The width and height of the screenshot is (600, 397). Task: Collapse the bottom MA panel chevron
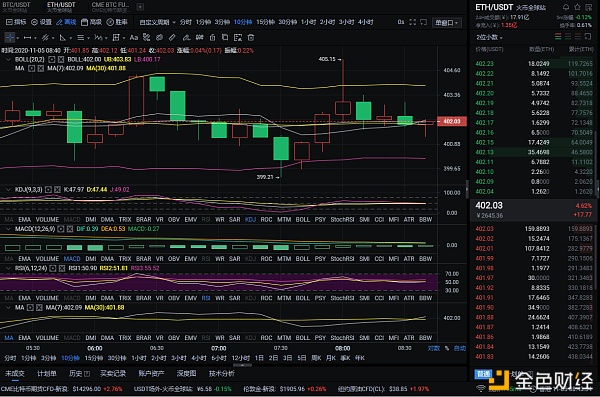pyautogui.click(x=8, y=308)
